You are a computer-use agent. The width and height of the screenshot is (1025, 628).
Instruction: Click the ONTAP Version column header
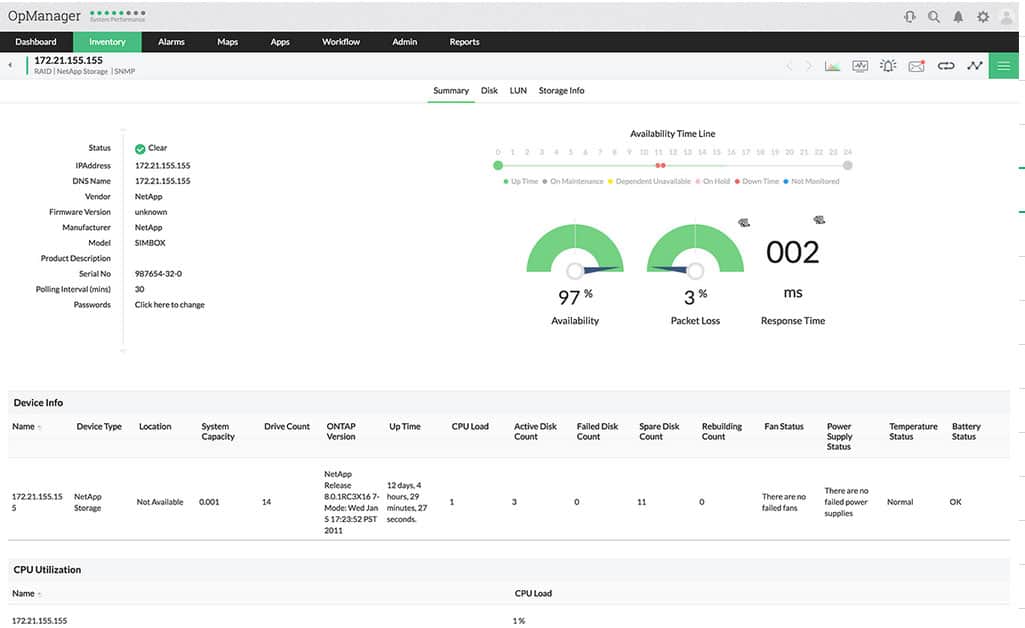(x=341, y=432)
